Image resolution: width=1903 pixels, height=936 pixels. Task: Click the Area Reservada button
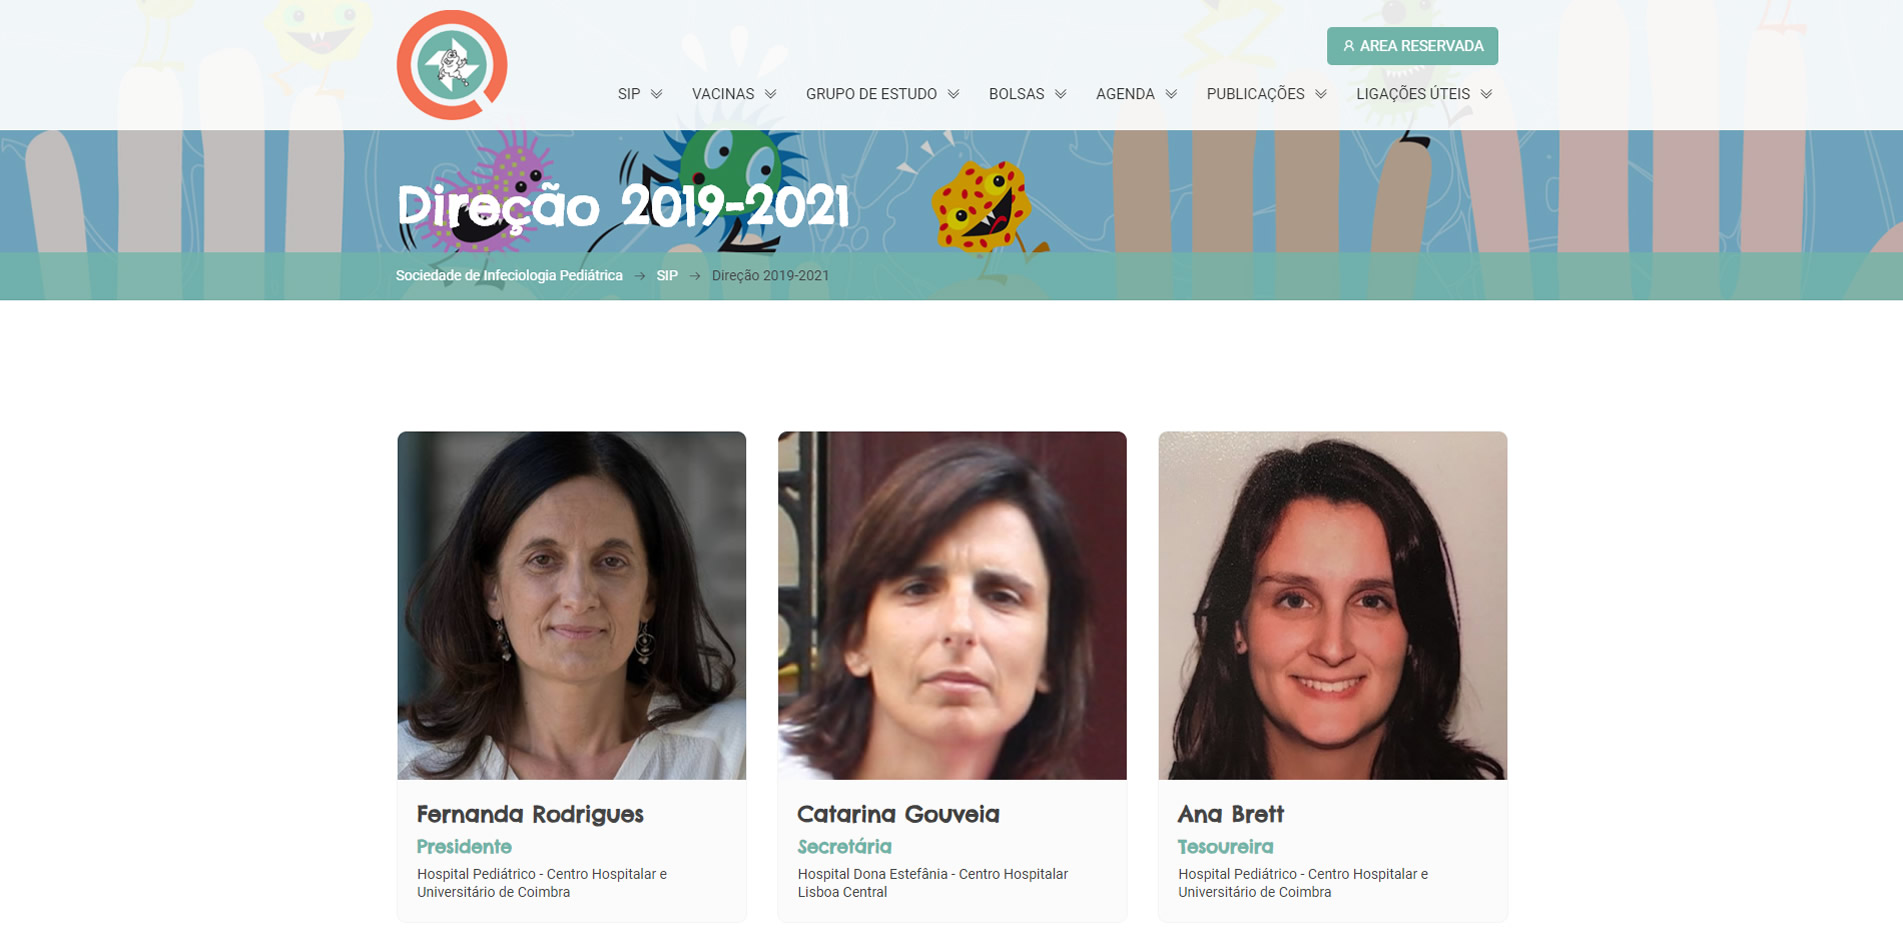(1412, 46)
